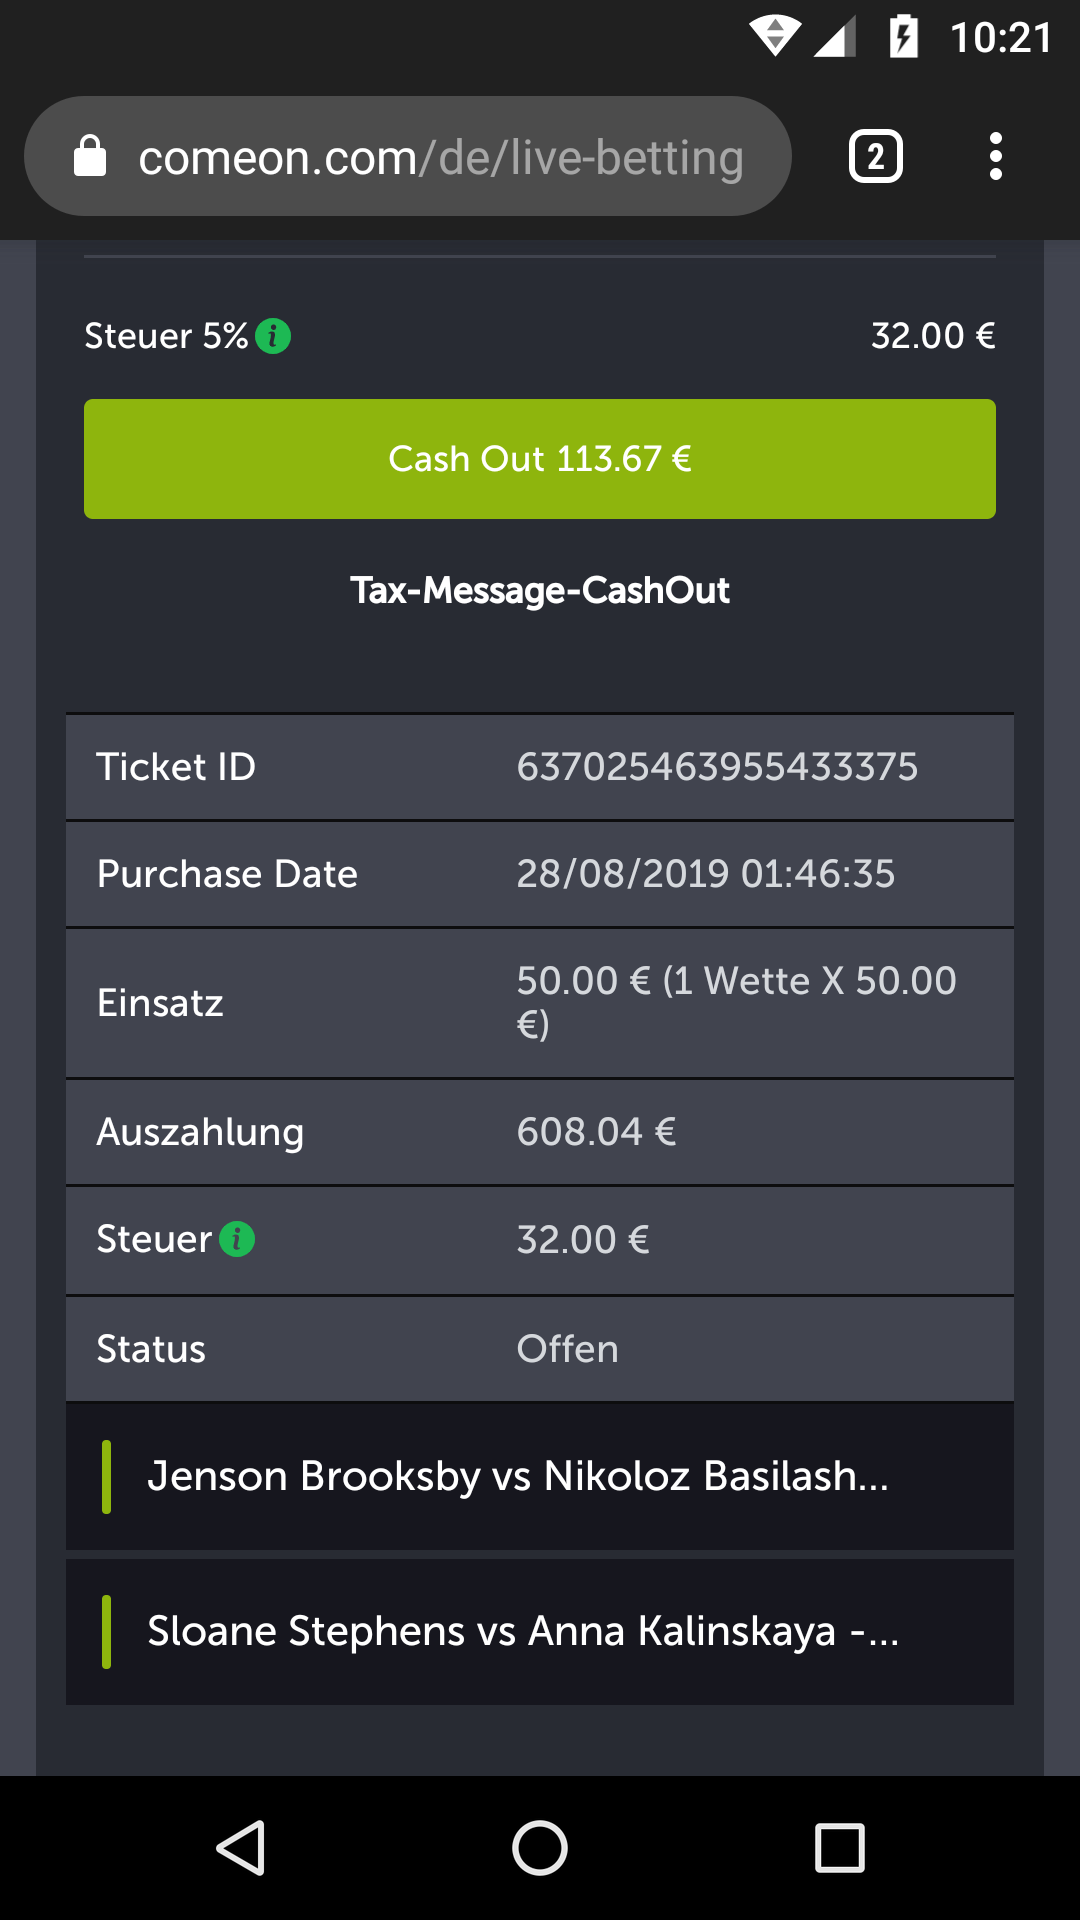
Task: Tap the Auszahlung 608.04 € amount
Action: (596, 1132)
